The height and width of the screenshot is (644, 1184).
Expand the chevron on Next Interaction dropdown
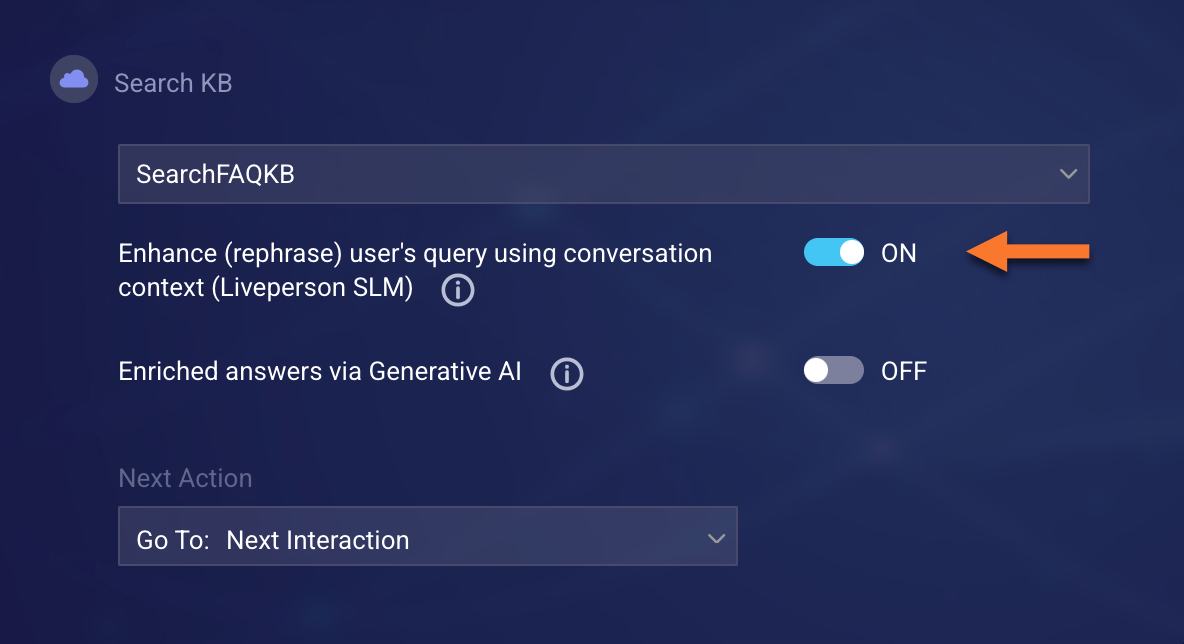[x=716, y=539]
